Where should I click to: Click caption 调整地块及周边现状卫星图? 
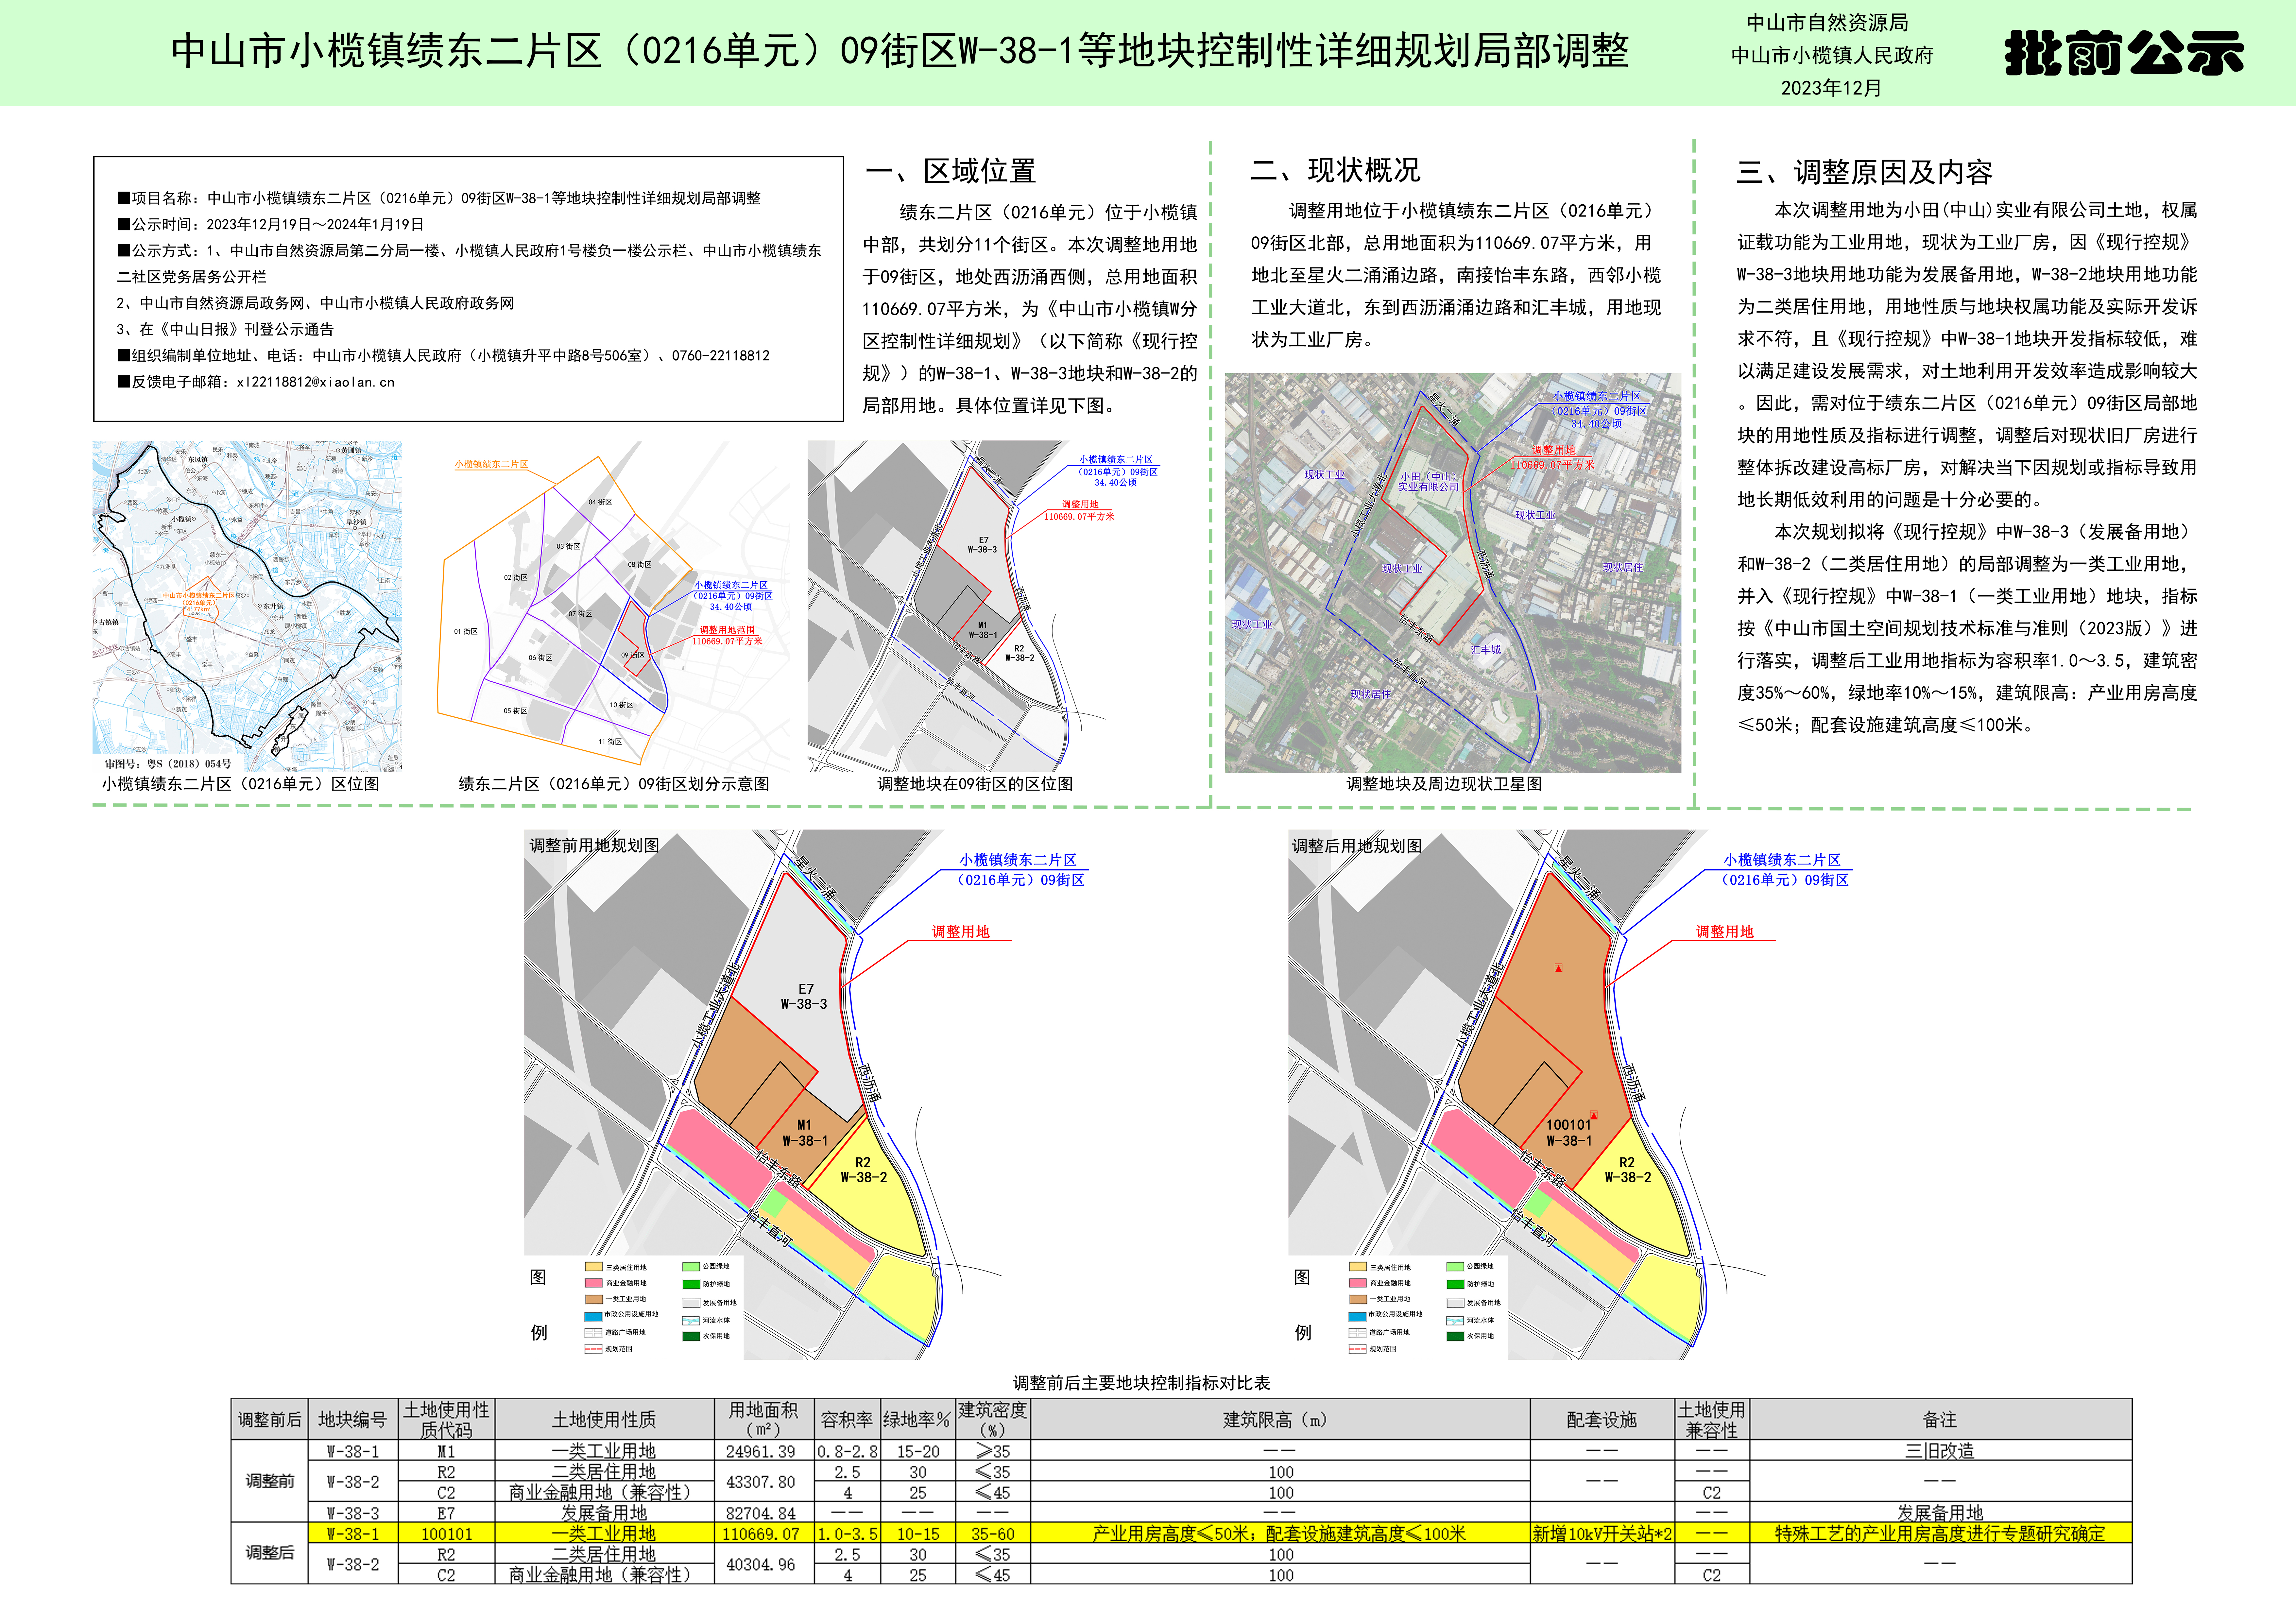[1444, 784]
